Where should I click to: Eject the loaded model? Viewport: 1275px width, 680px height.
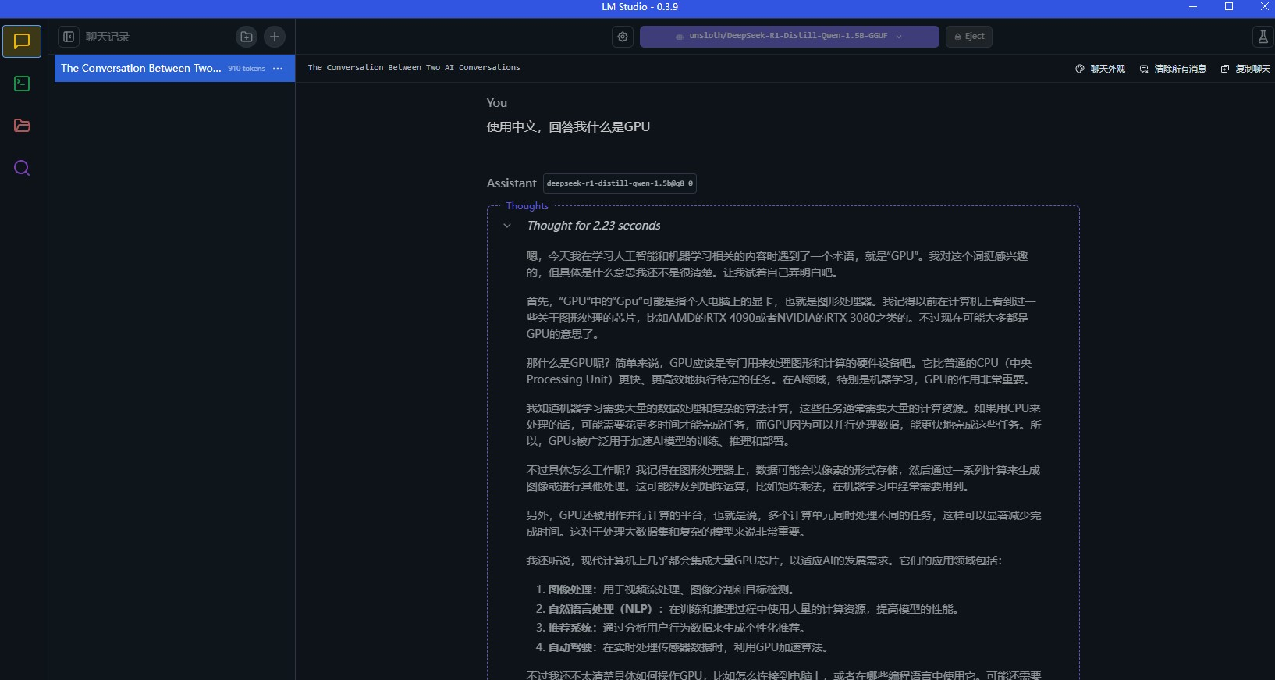(969, 36)
